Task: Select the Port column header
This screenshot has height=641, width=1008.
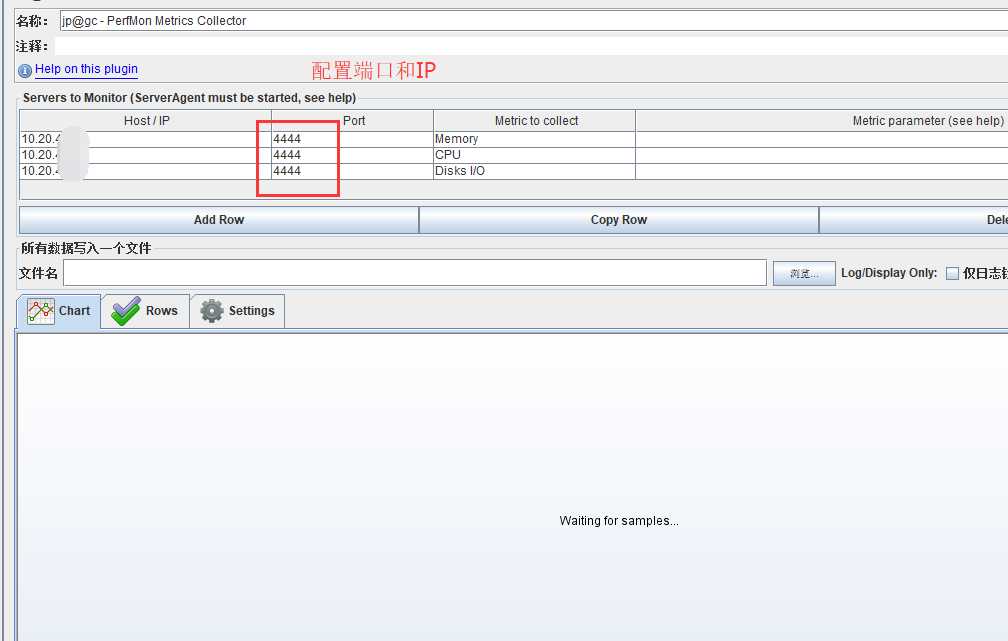Action: 353,120
